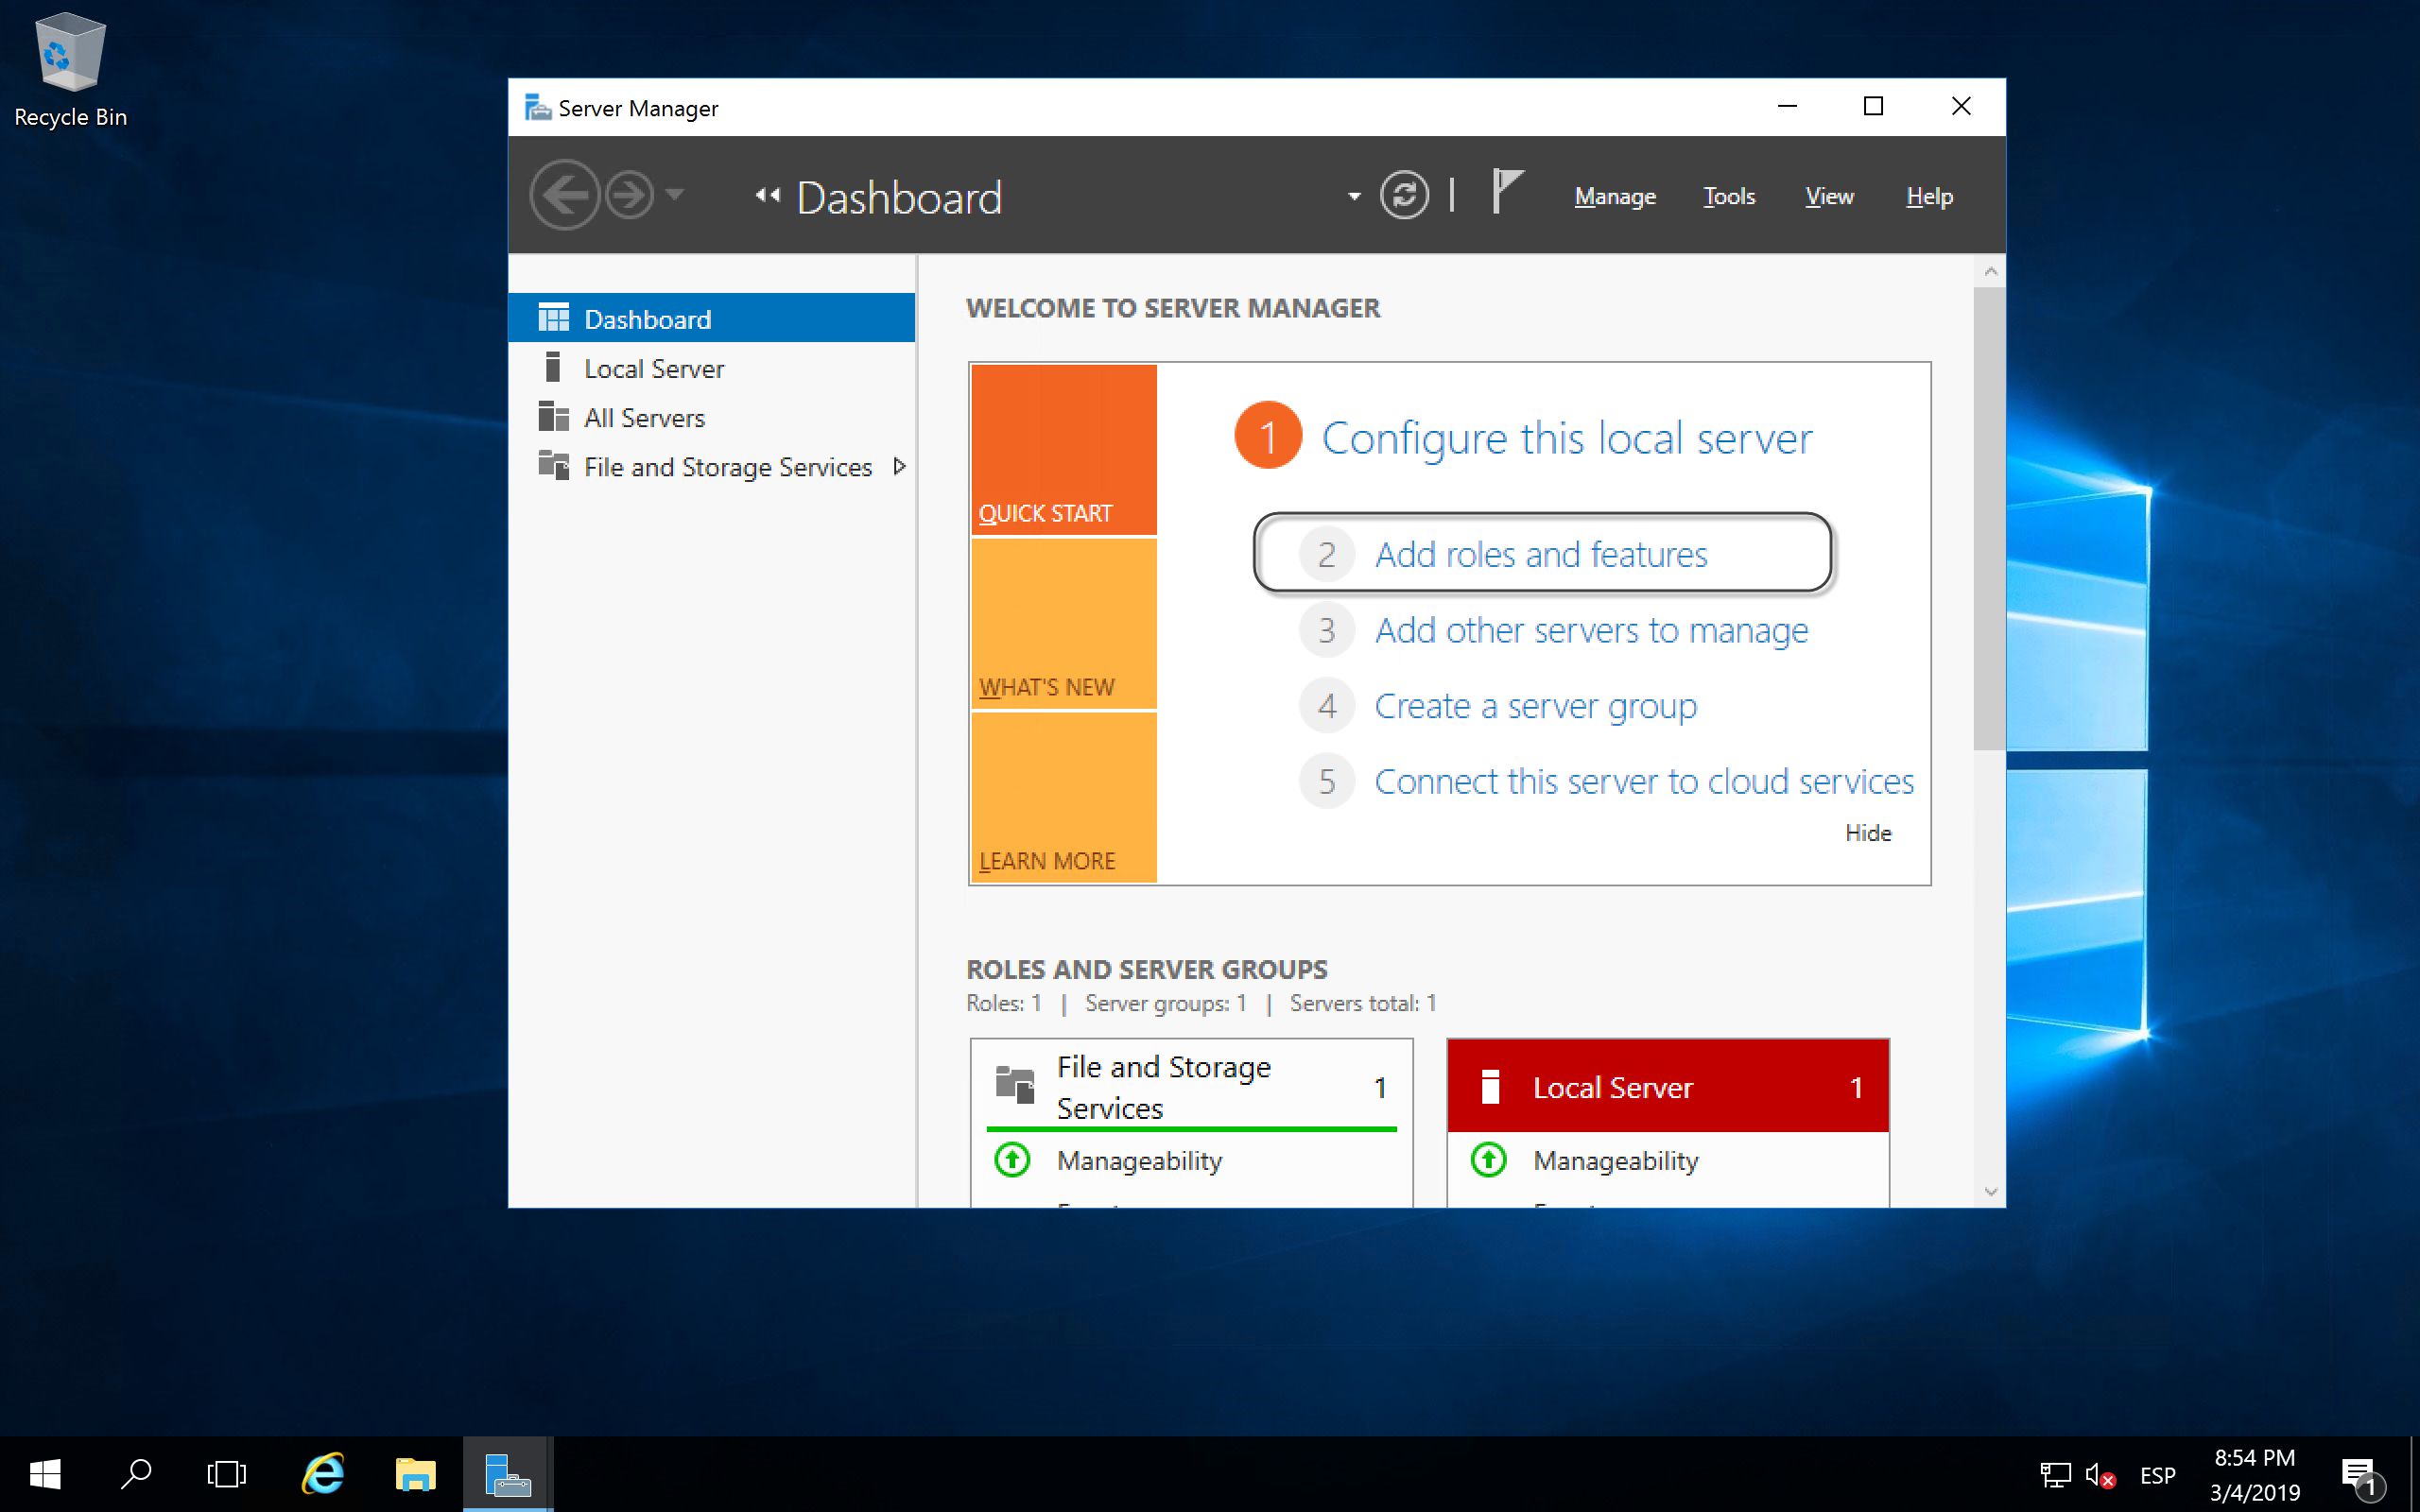This screenshot has height=1512, width=2420.
Task: Launch Internet Explorer from the taskbar
Action: 322,1474
